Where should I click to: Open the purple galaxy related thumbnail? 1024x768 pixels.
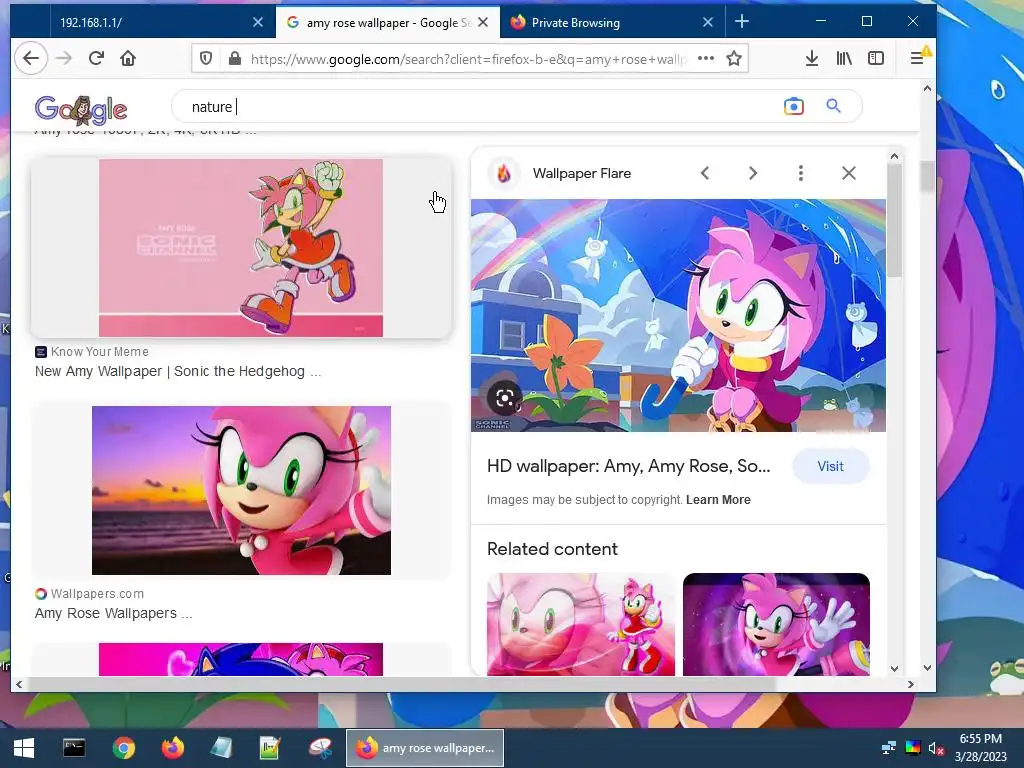coord(776,624)
